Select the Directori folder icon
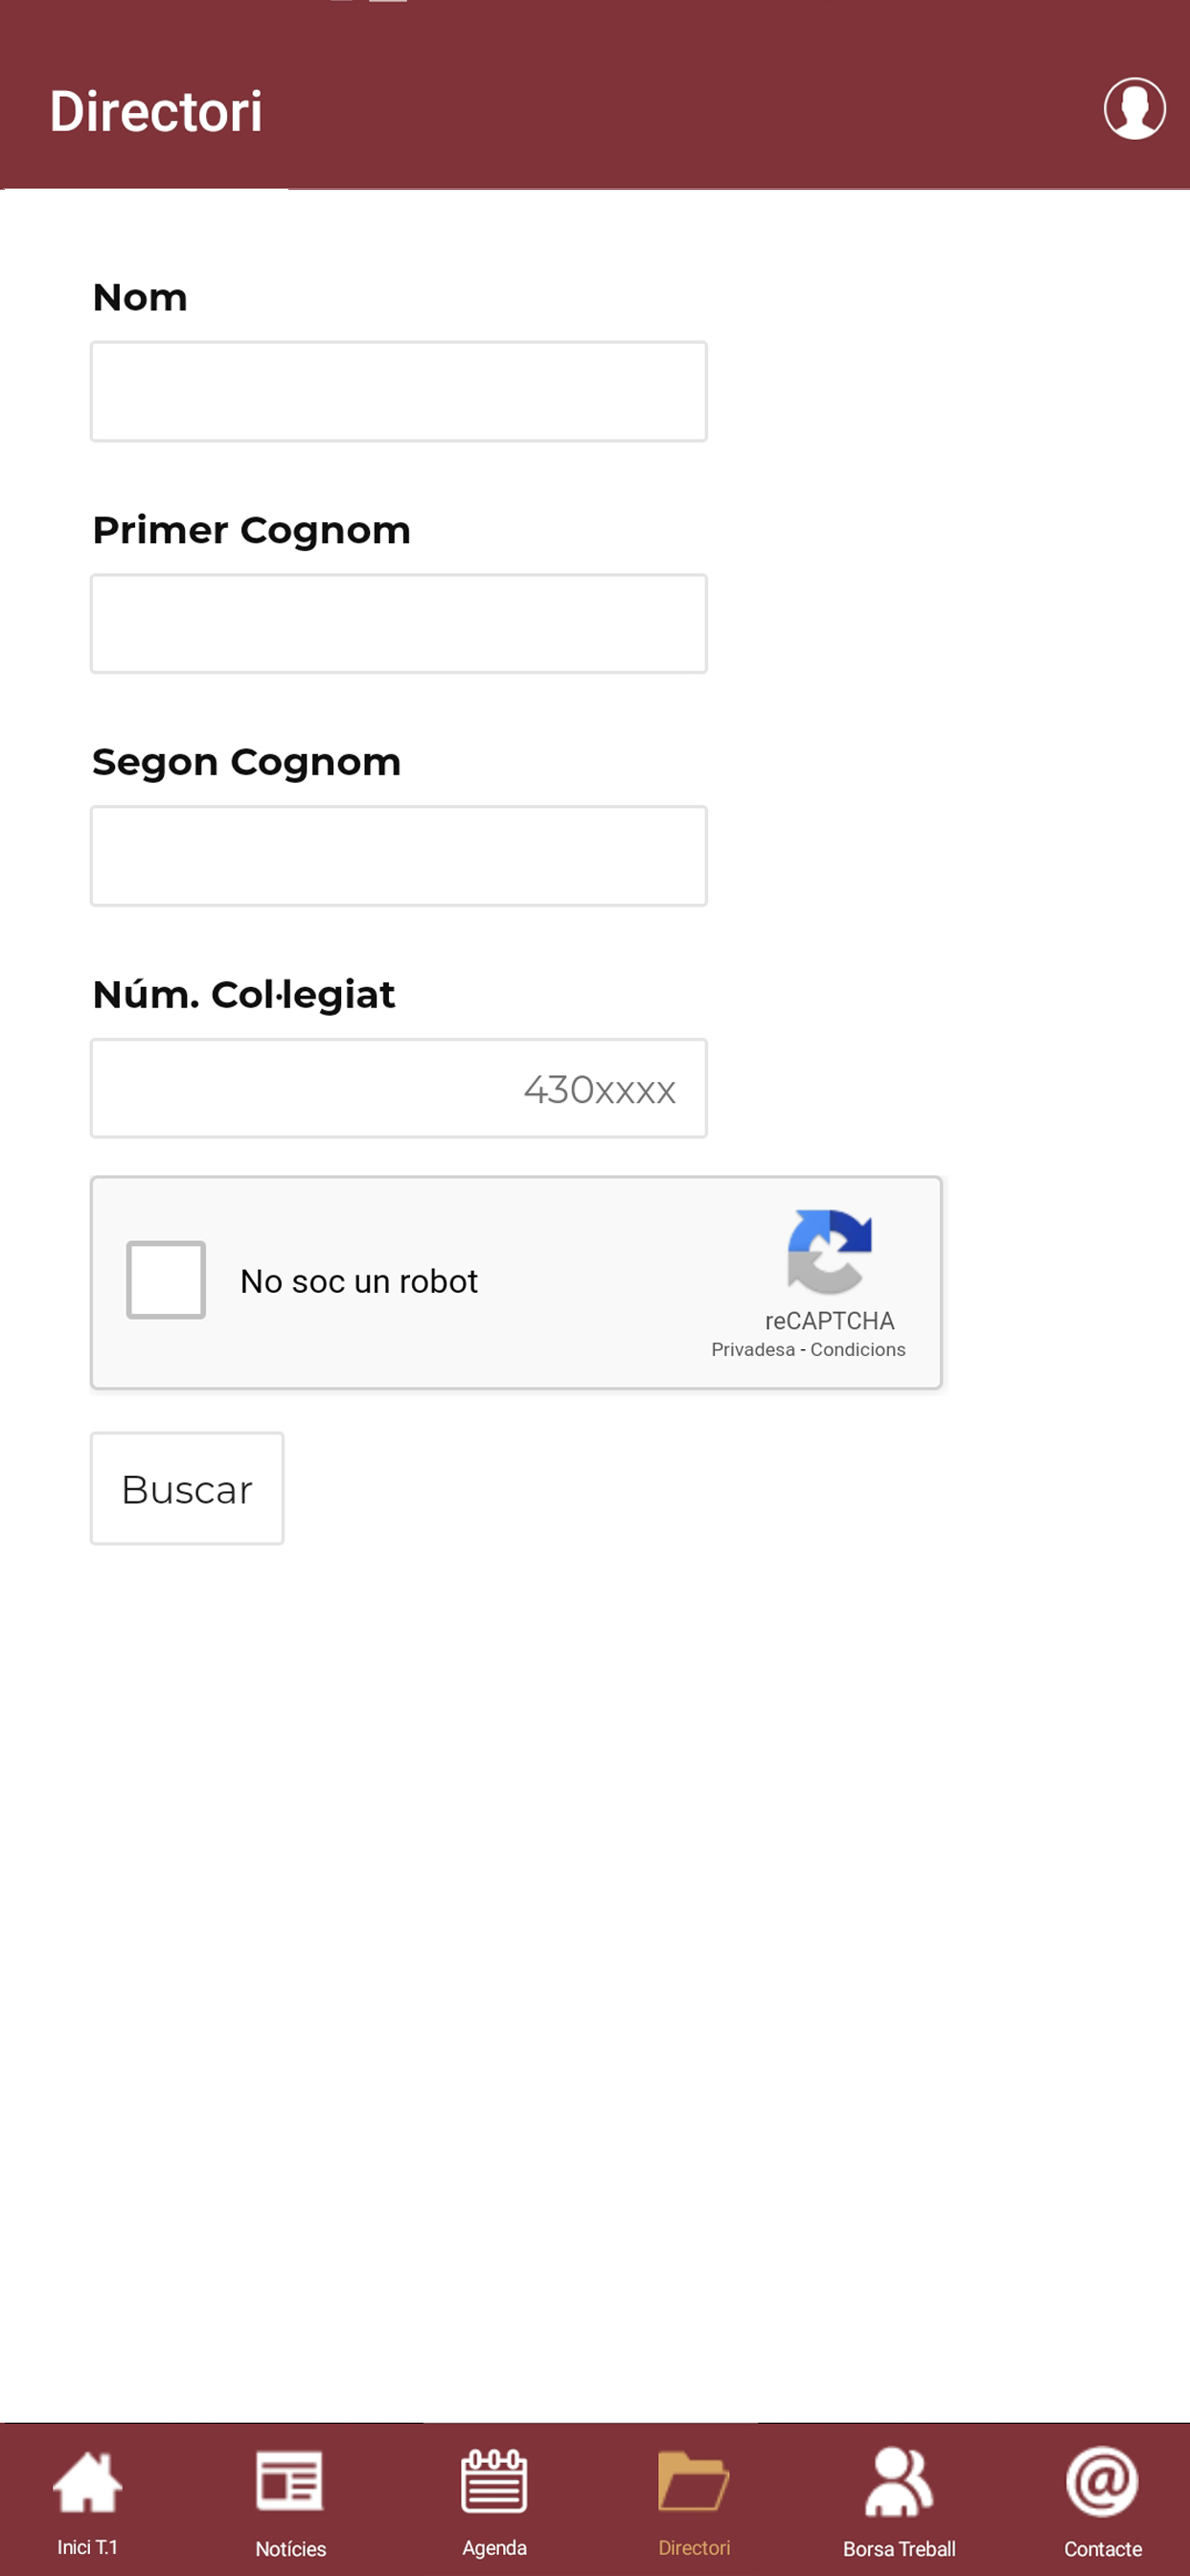The width and height of the screenshot is (1190, 2576). pyautogui.click(x=694, y=2481)
